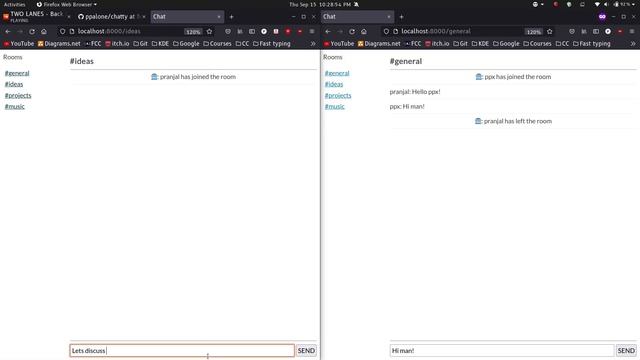Toggle sidebar icon in right window toolbar
The image size is (640, 360).
pos(596,31)
